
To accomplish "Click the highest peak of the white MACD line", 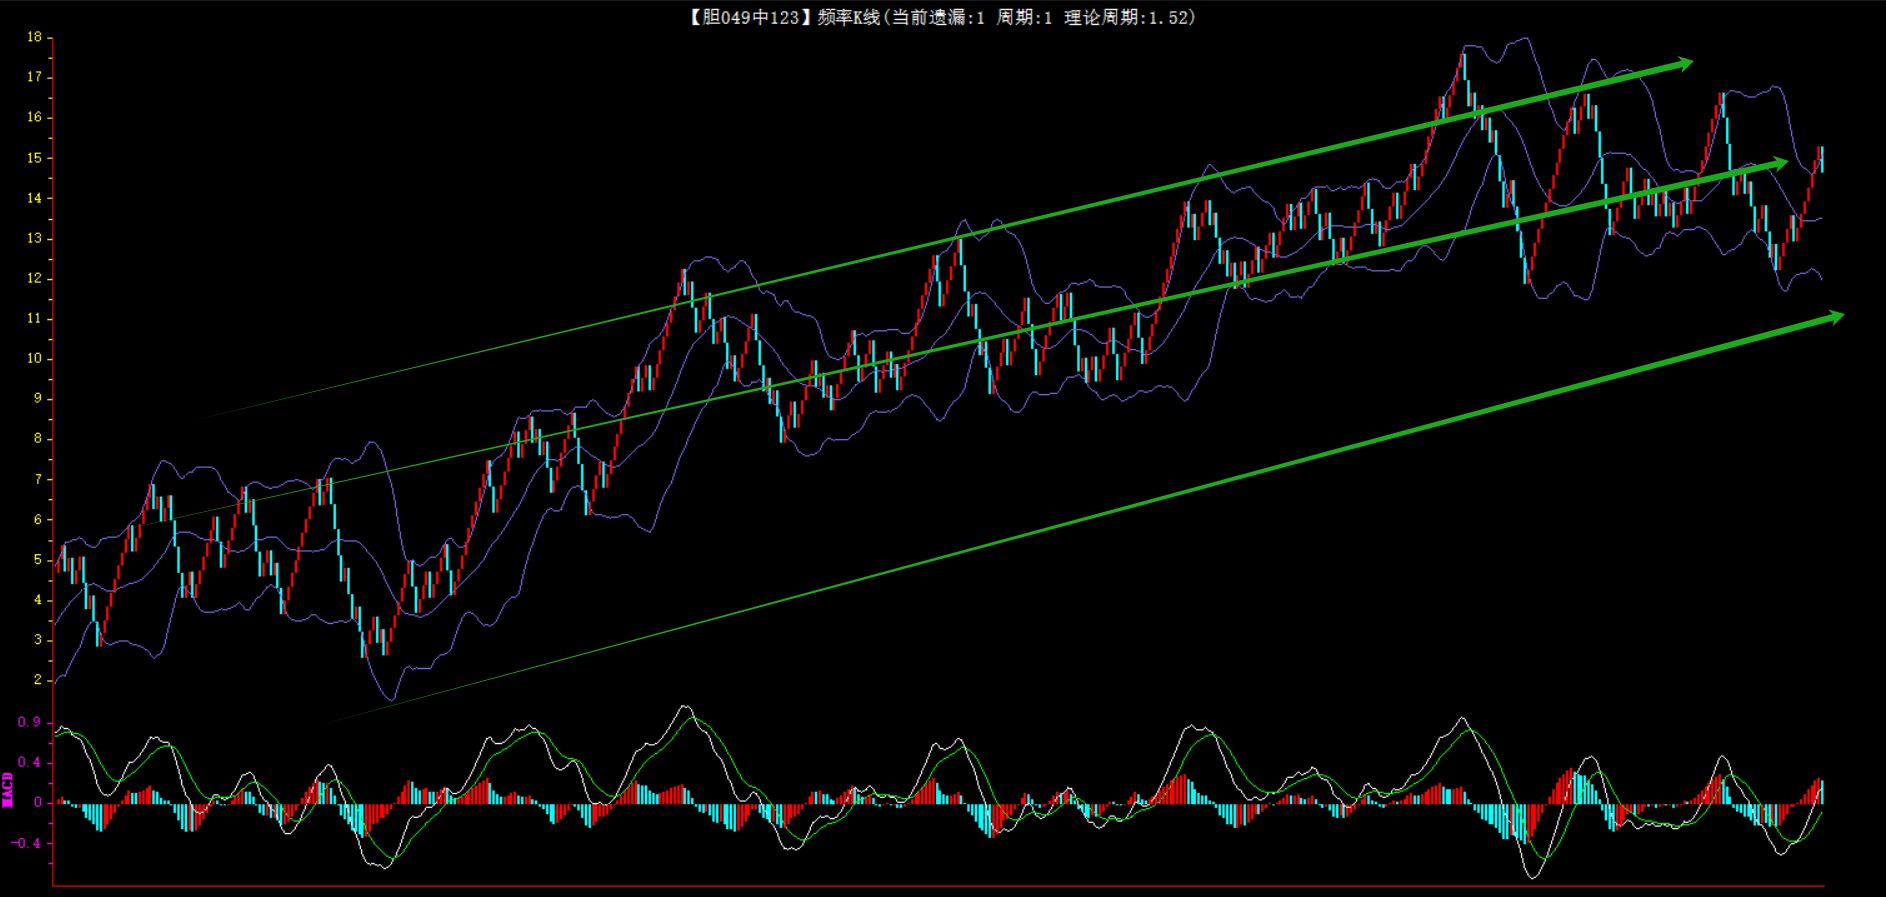I will pyautogui.click(x=685, y=707).
